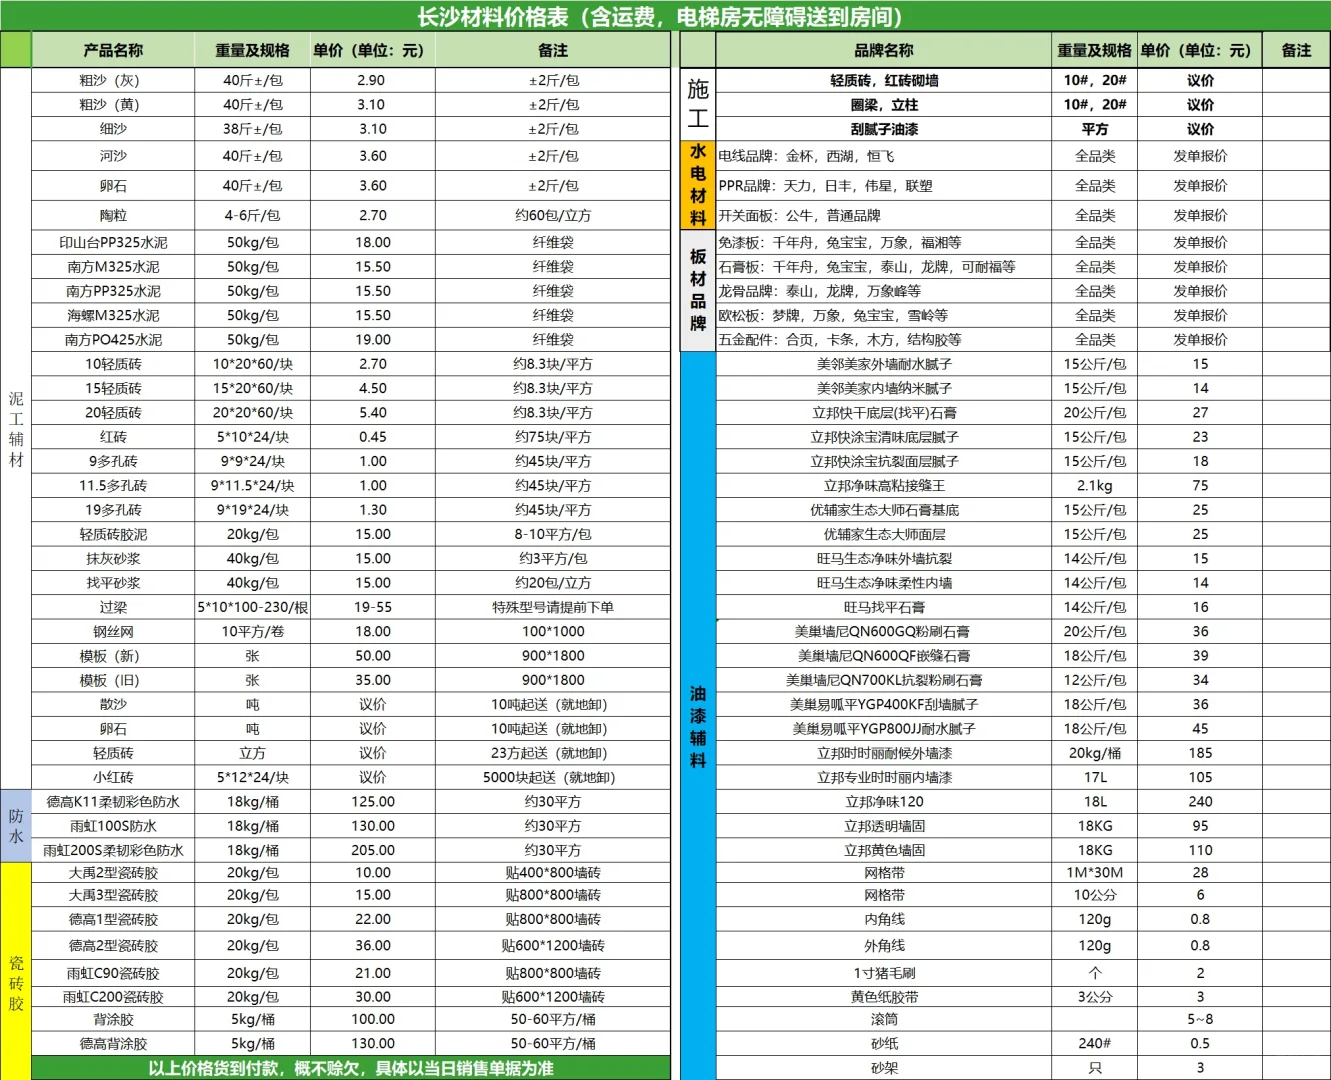Select the 优辅家生态大师石膏基底 cell
This screenshot has width=1331, height=1080.
coord(884,510)
